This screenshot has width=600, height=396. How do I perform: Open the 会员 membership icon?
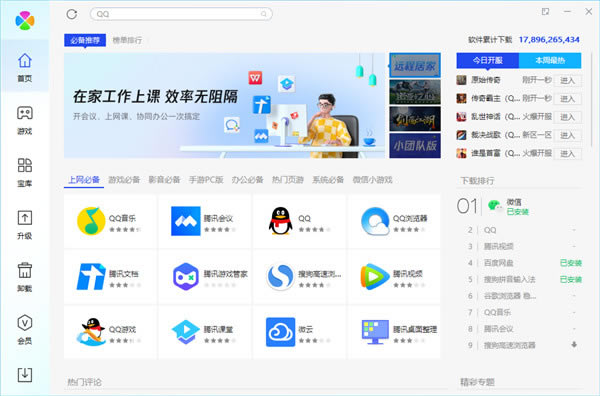point(25,329)
